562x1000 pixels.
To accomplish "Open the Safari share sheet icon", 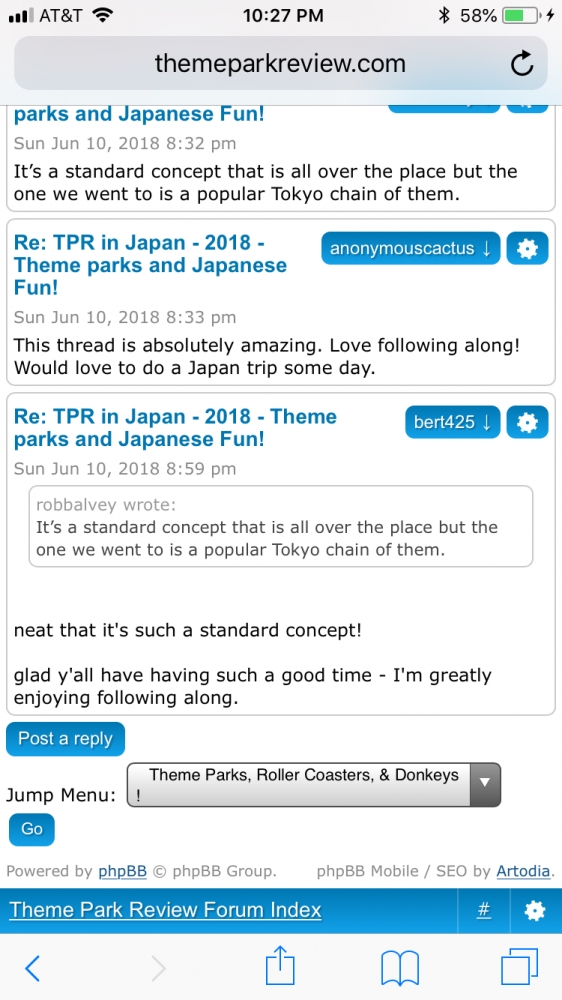I will pyautogui.click(x=280, y=966).
